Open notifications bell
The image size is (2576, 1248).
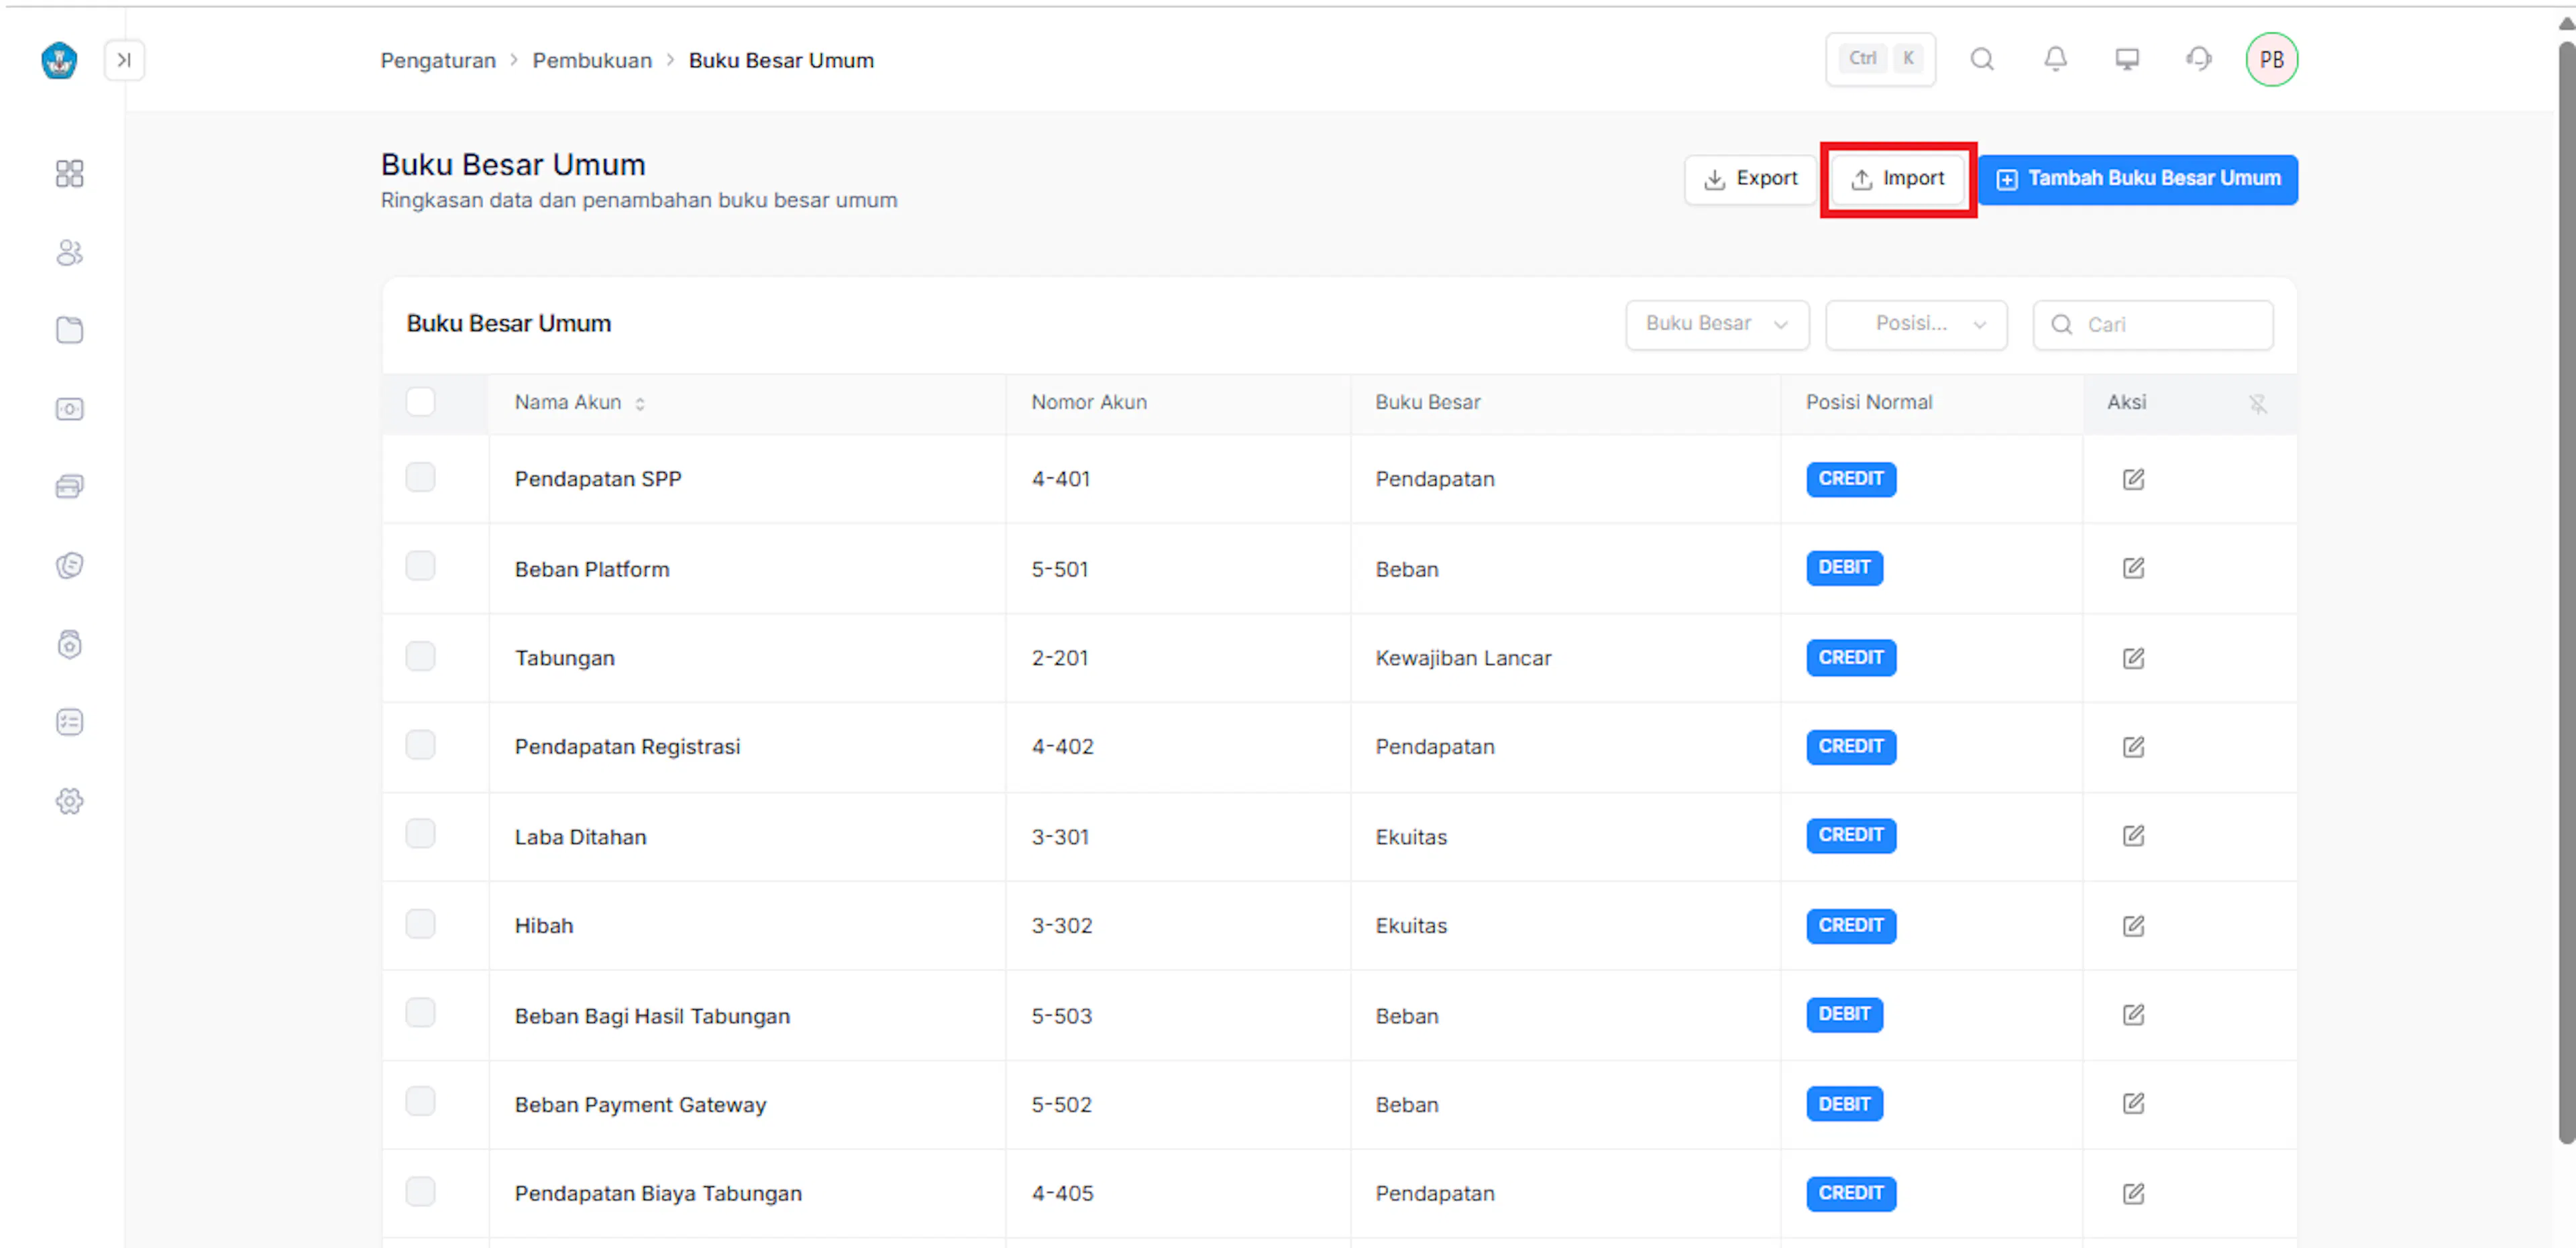coord(2055,59)
